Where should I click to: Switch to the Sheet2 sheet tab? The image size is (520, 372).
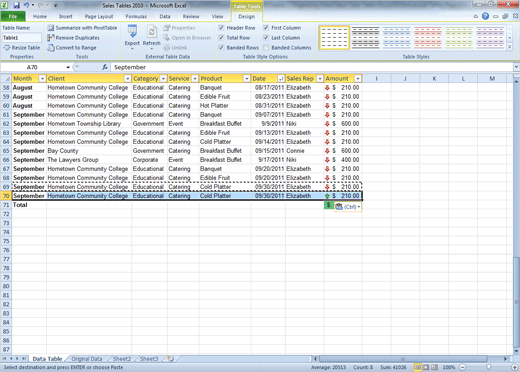[122, 359]
